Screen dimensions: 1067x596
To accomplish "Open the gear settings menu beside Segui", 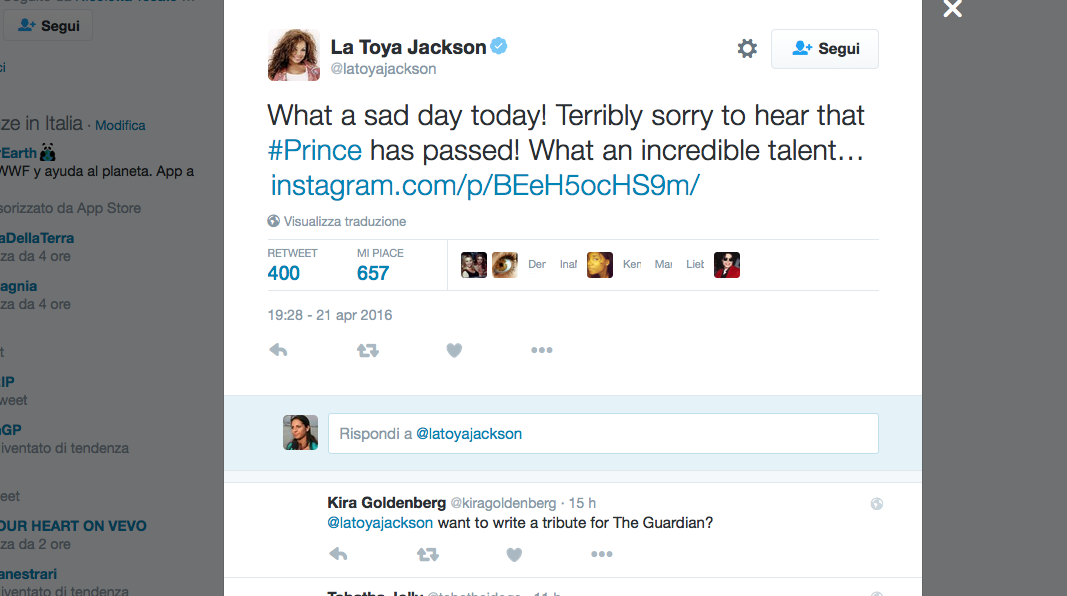I will click(747, 49).
